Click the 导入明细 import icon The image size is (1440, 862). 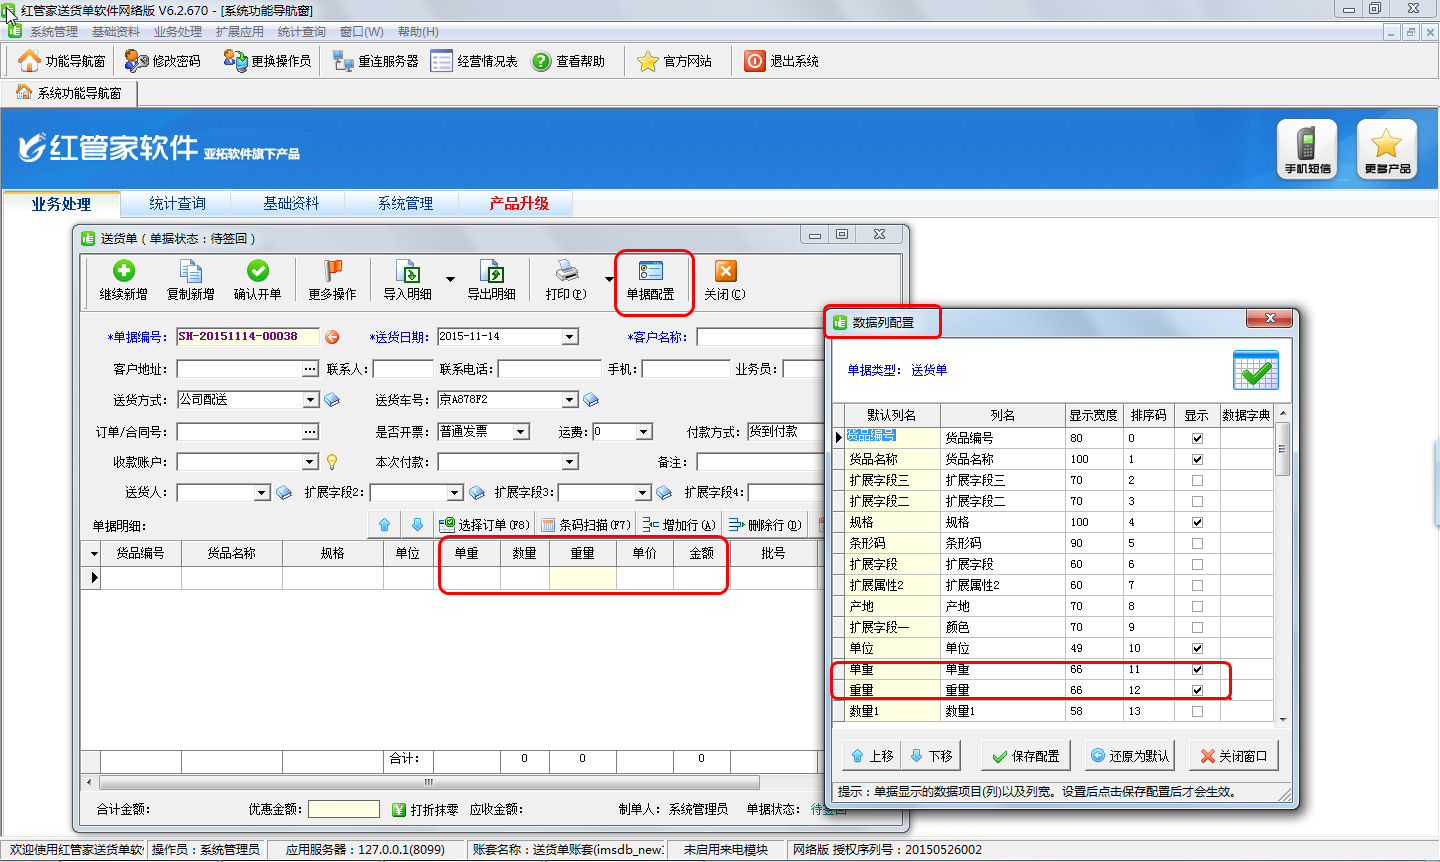point(407,271)
